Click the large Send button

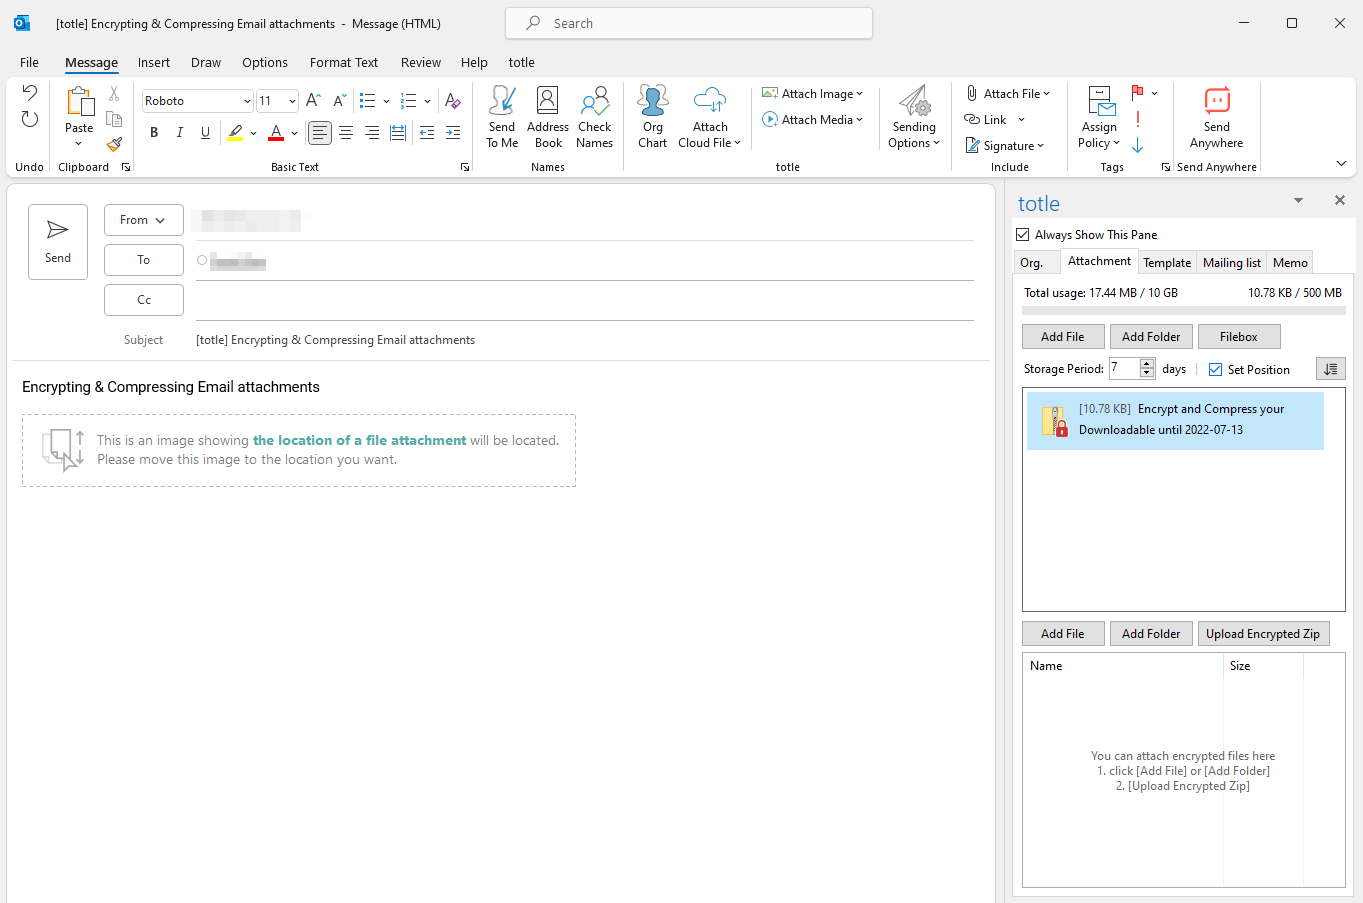tap(58, 242)
